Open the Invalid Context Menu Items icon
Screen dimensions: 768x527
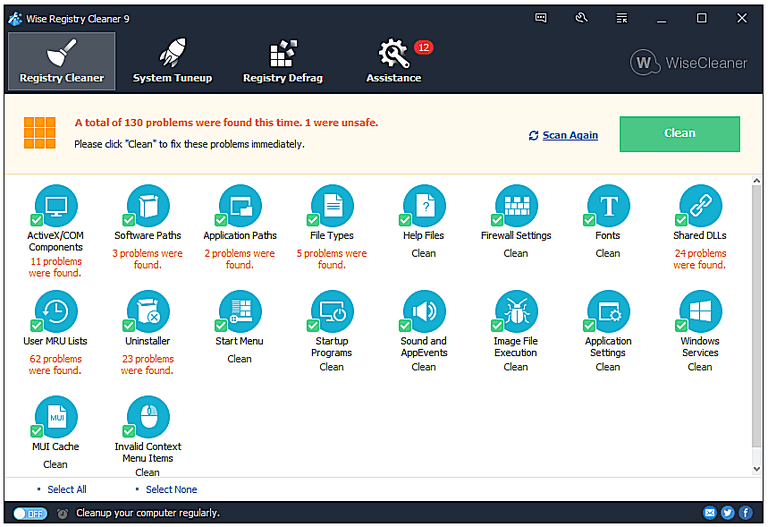coord(148,417)
